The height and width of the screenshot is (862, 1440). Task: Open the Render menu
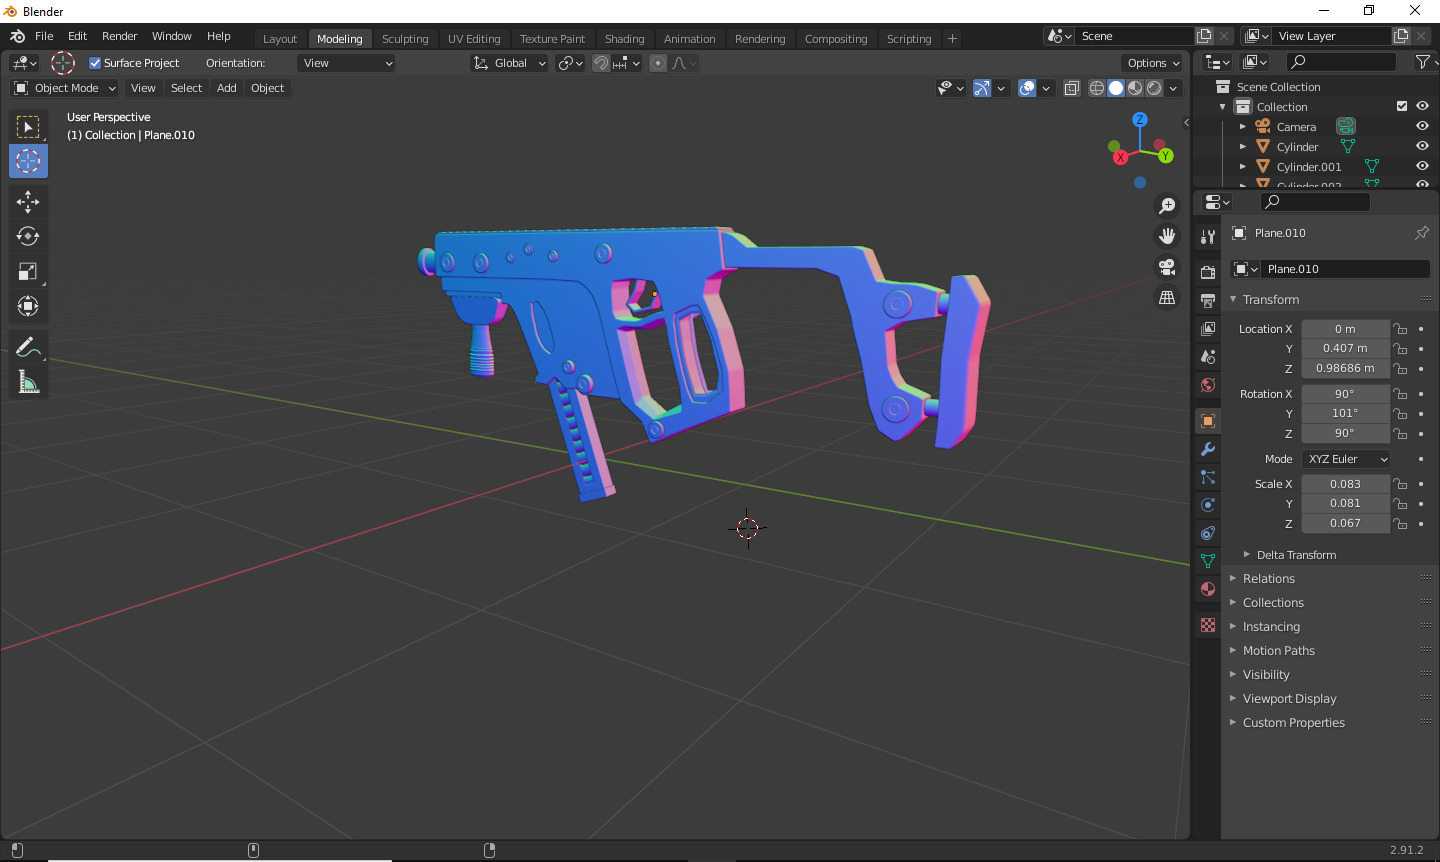coord(119,36)
